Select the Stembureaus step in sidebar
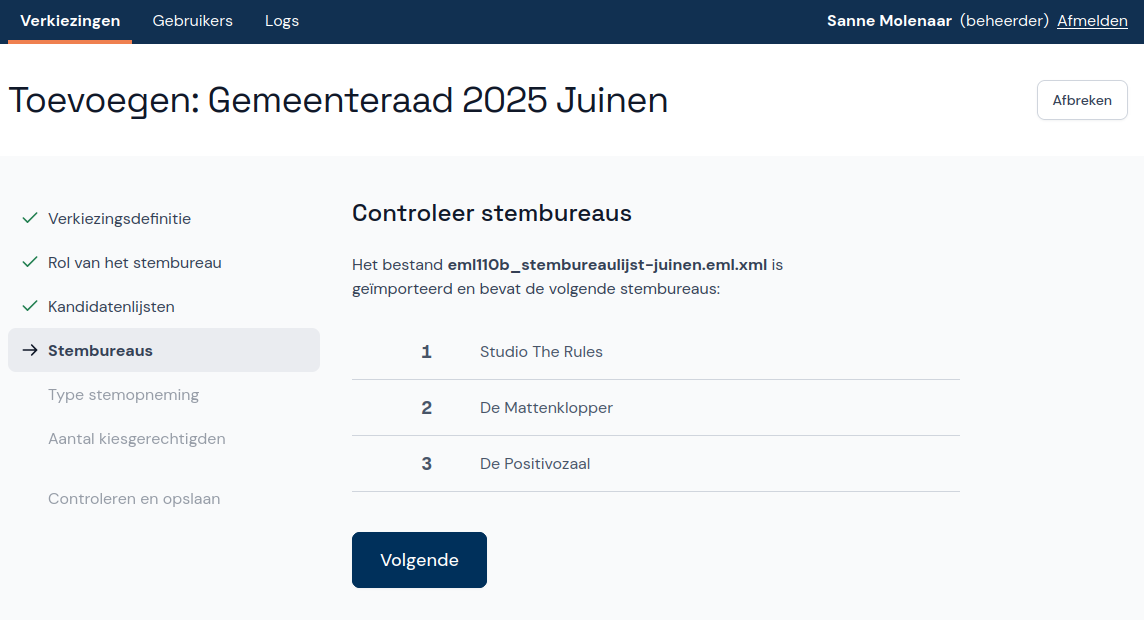The height and width of the screenshot is (620, 1144). tap(100, 350)
